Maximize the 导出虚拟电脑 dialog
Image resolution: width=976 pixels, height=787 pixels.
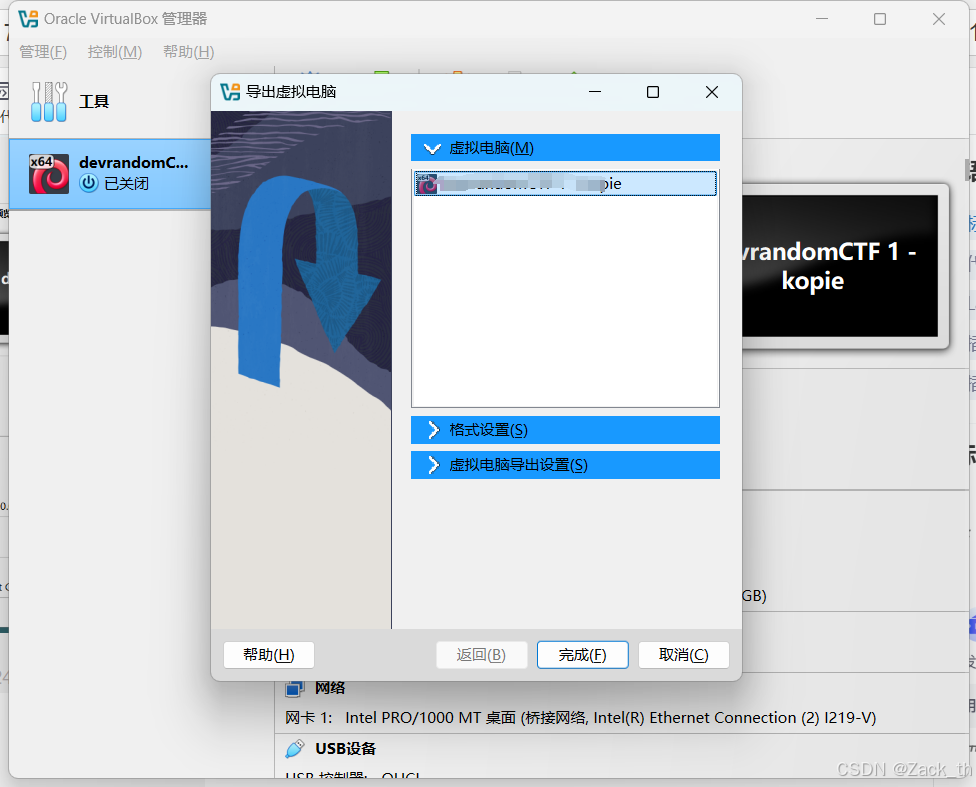[x=653, y=92]
